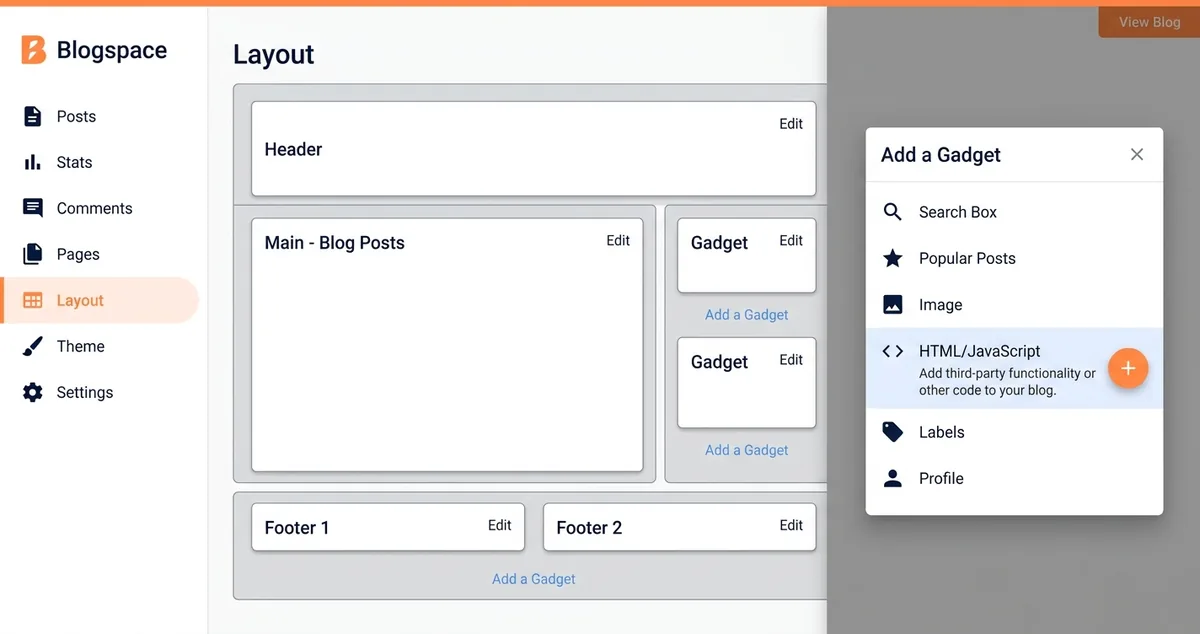1200x634 pixels.
Task: Add the HTML/JavaScript gadget with plus button
Action: pos(1128,369)
